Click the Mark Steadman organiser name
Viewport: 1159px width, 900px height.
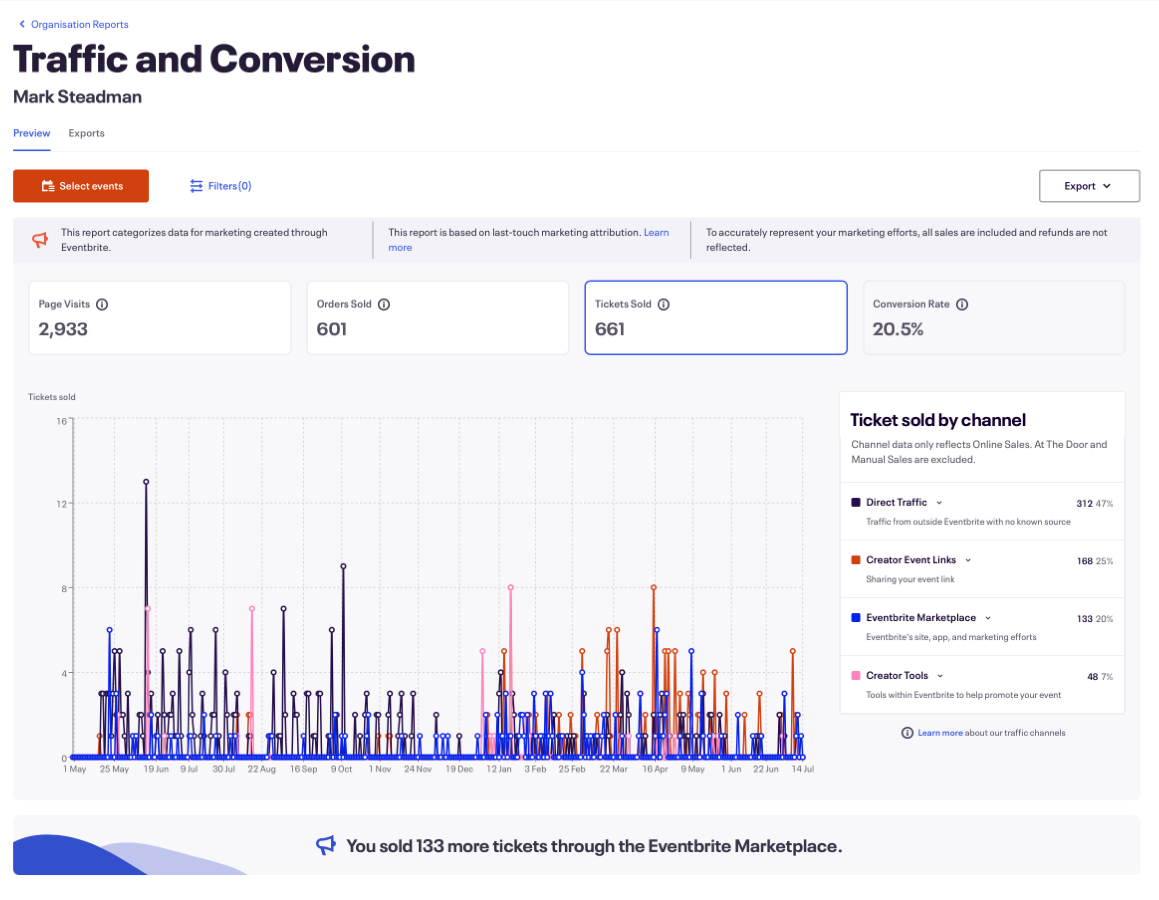click(x=78, y=97)
